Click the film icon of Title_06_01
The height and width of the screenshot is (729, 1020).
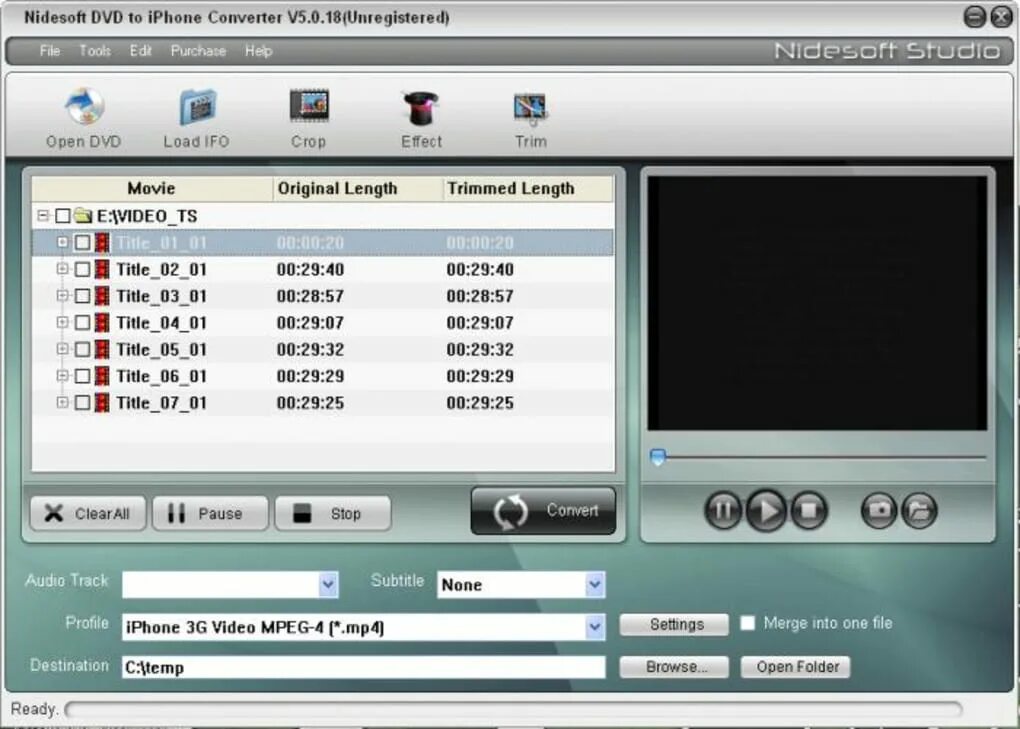tap(102, 376)
